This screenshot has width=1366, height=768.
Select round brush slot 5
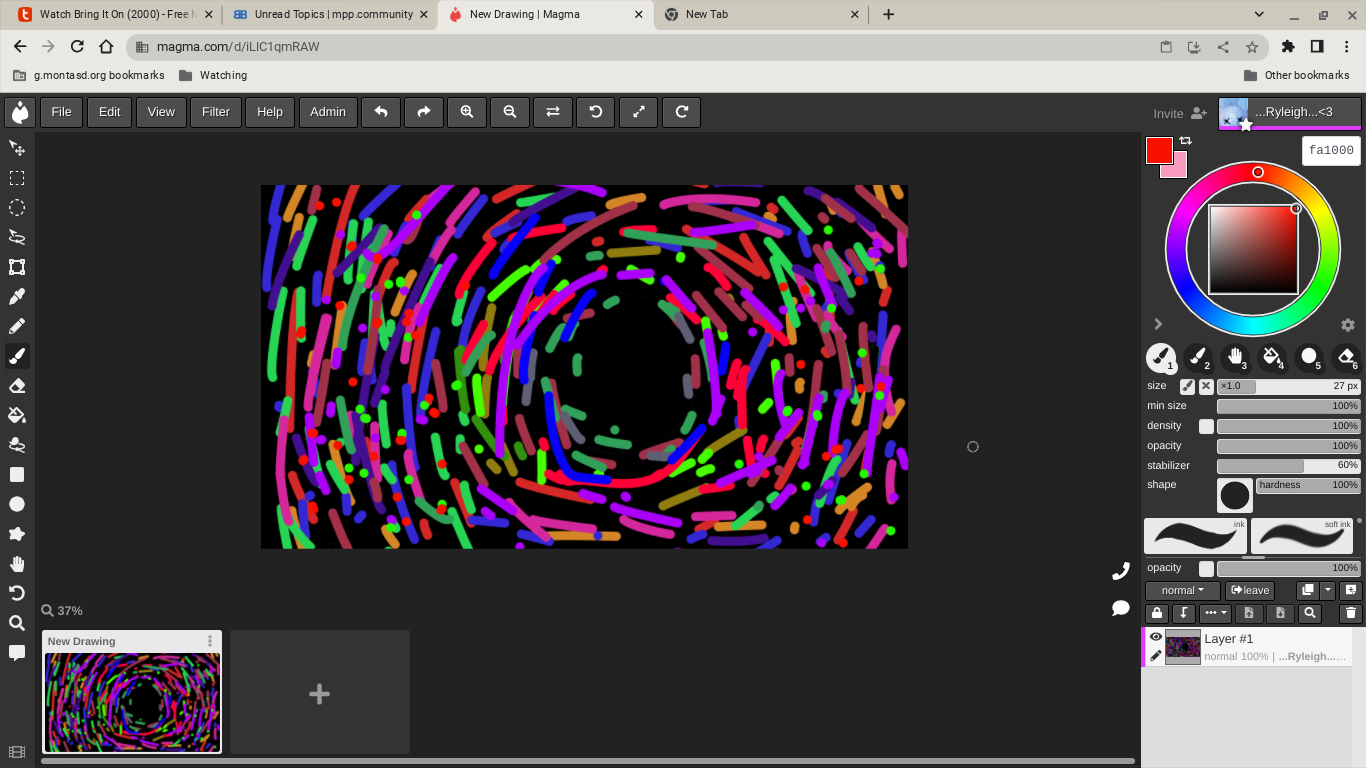click(x=1309, y=357)
